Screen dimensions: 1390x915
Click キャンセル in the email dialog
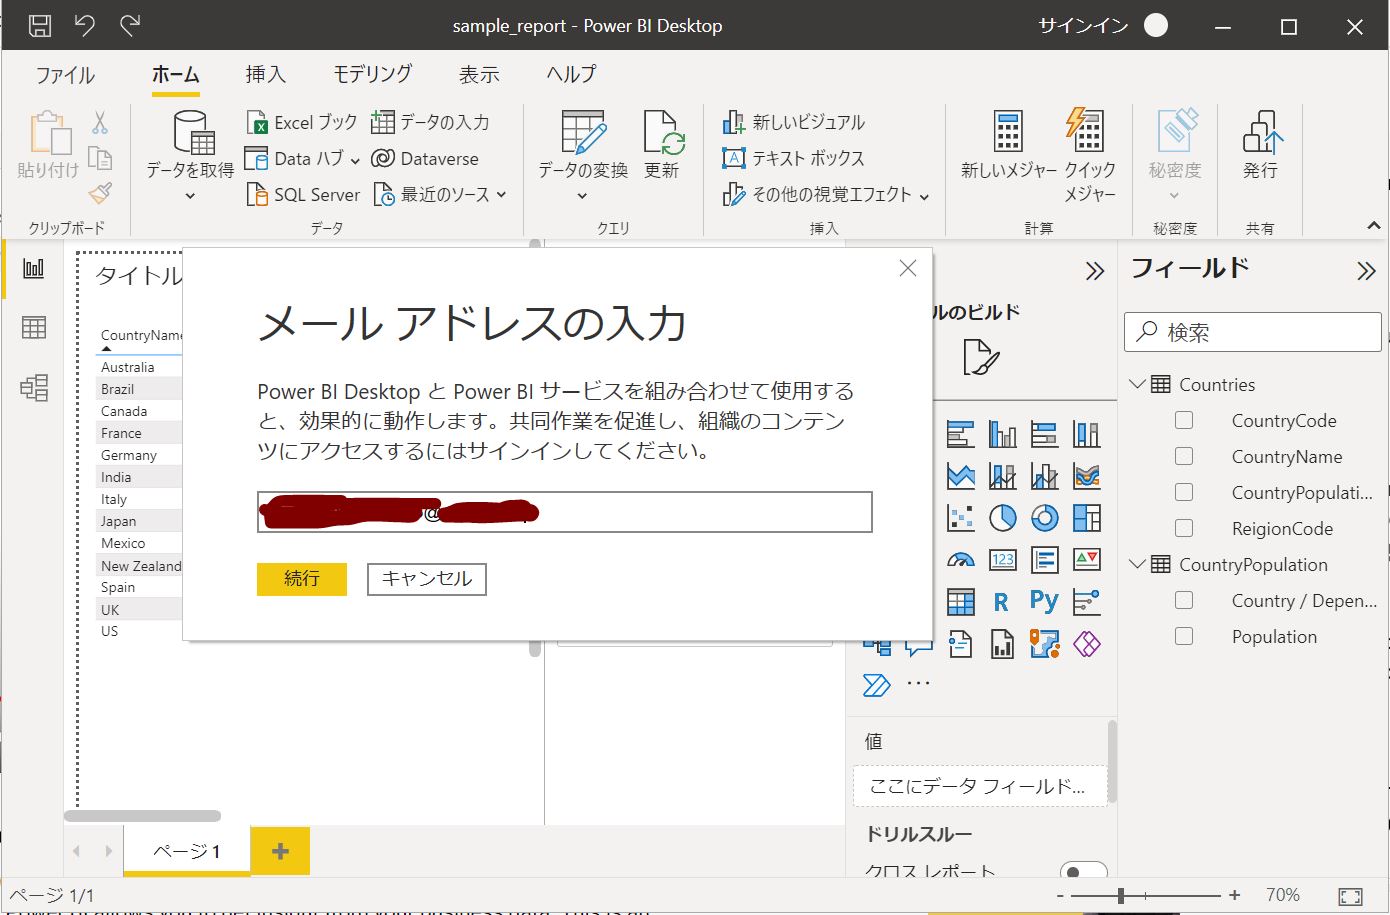click(427, 579)
